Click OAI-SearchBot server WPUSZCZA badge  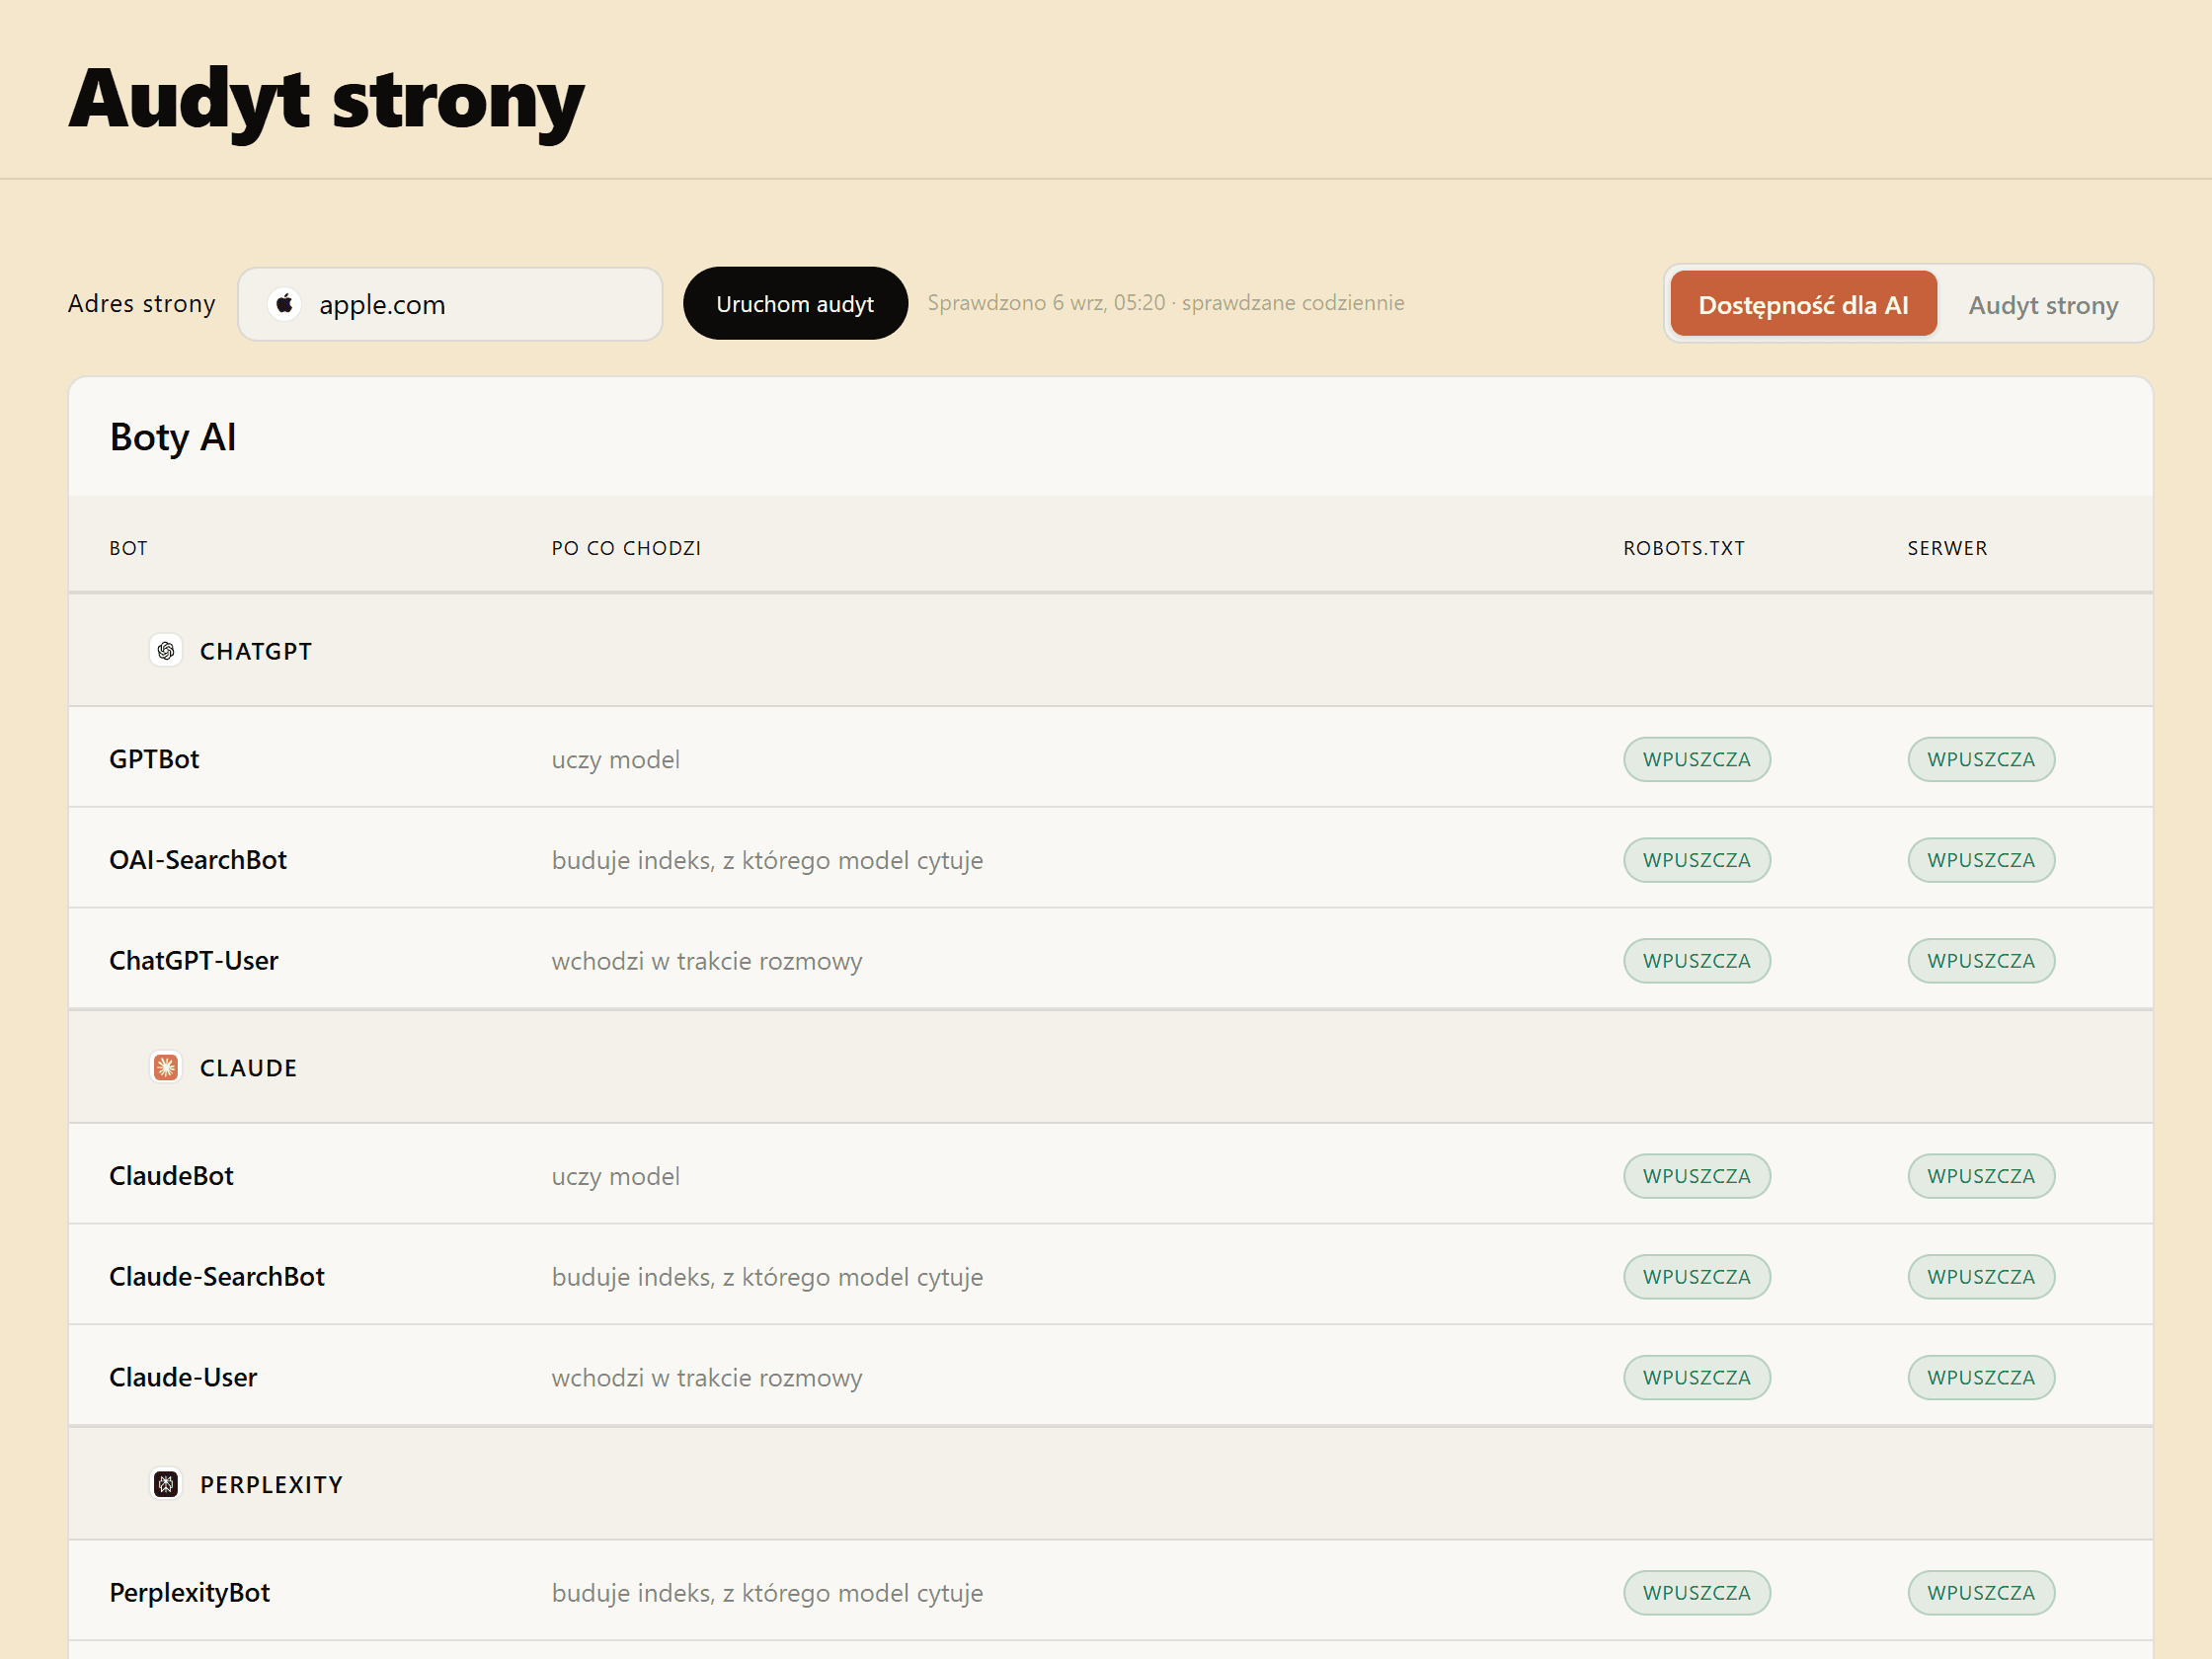coord(1981,860)
